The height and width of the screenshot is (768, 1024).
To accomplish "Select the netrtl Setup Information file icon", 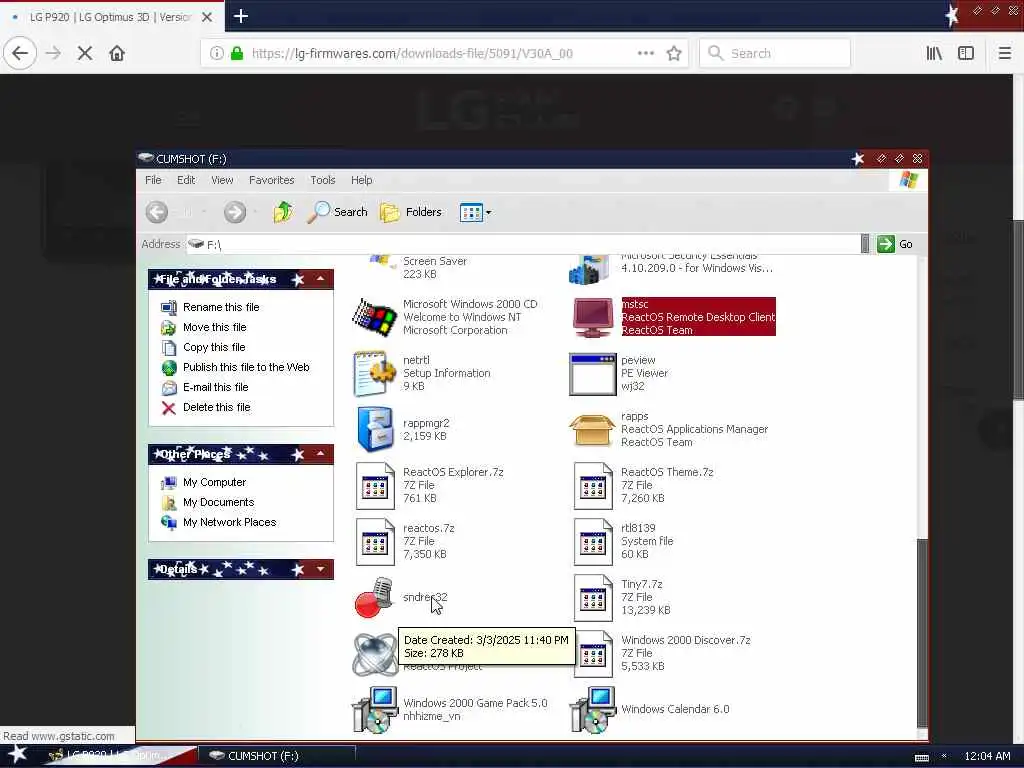I will click(x=375, y=374).
